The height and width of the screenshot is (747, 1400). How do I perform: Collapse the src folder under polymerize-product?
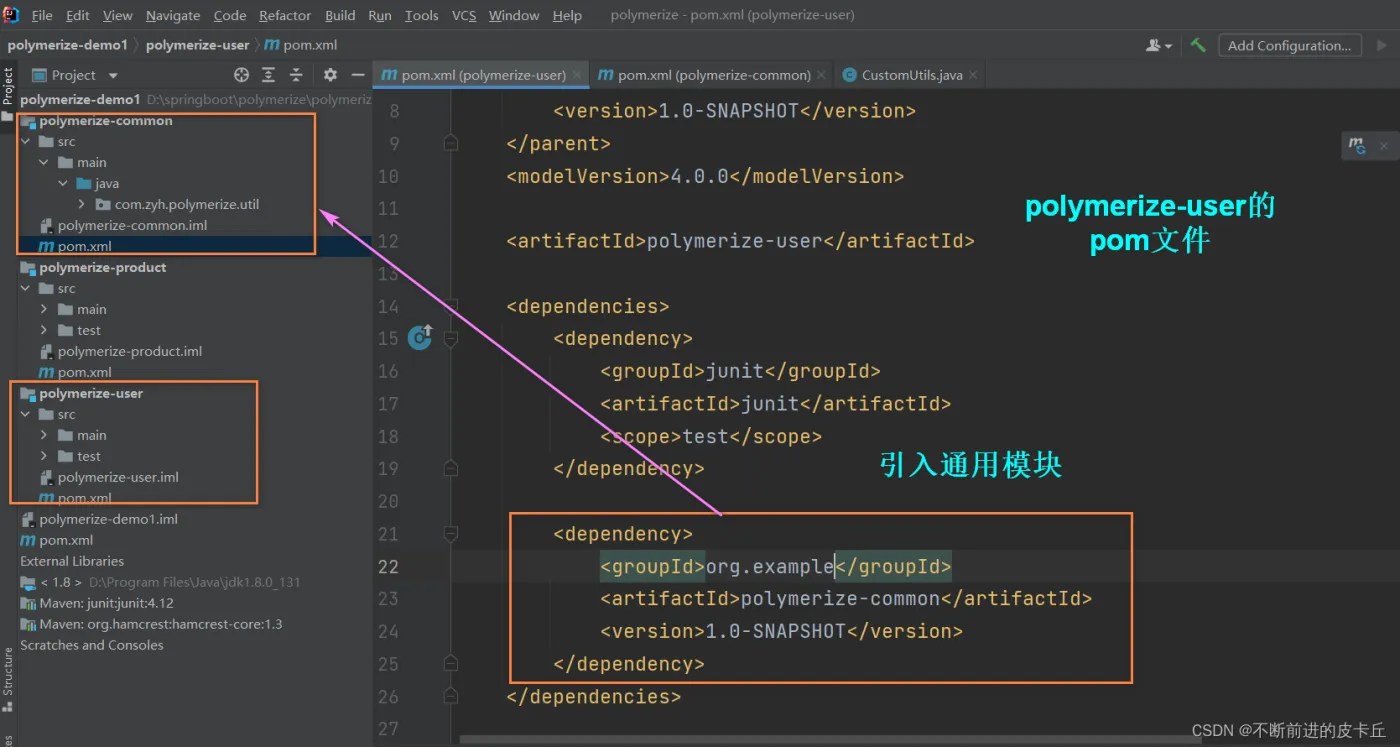pos(26,289)
